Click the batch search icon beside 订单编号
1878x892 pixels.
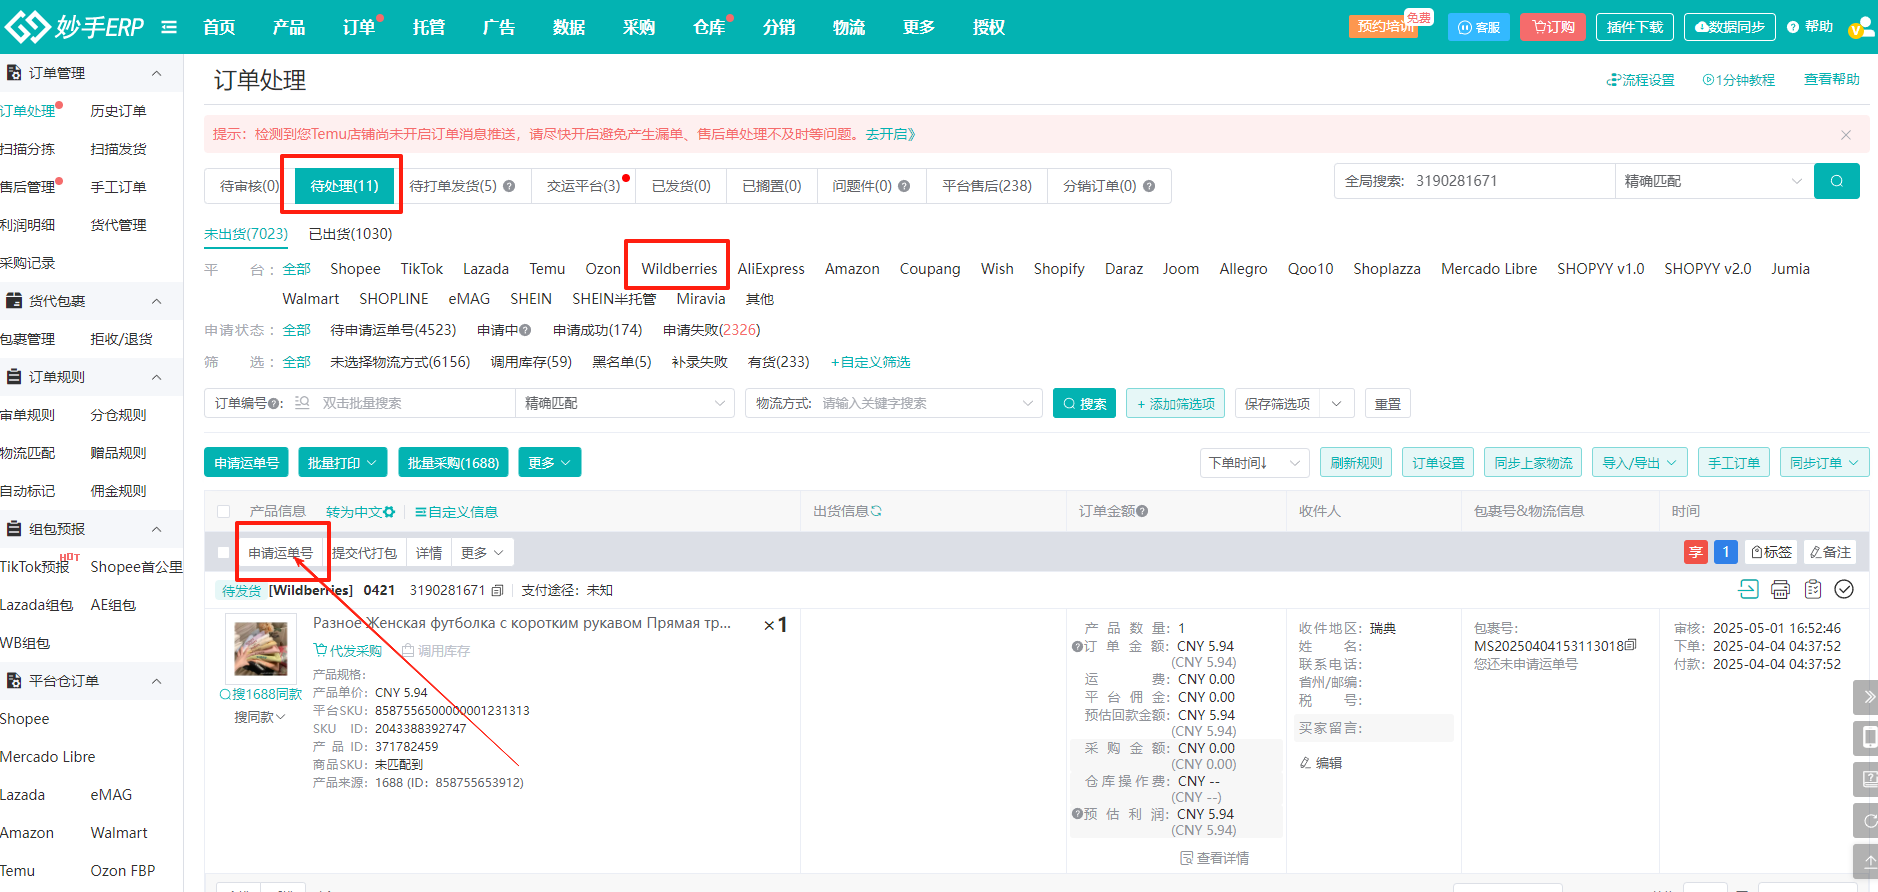(301, 403)
